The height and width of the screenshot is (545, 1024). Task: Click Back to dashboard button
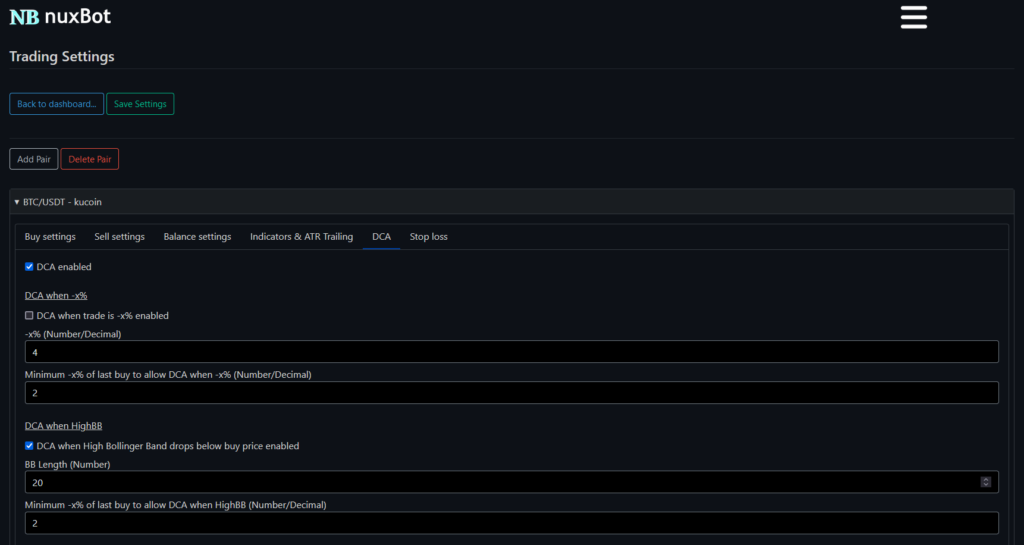56,104
